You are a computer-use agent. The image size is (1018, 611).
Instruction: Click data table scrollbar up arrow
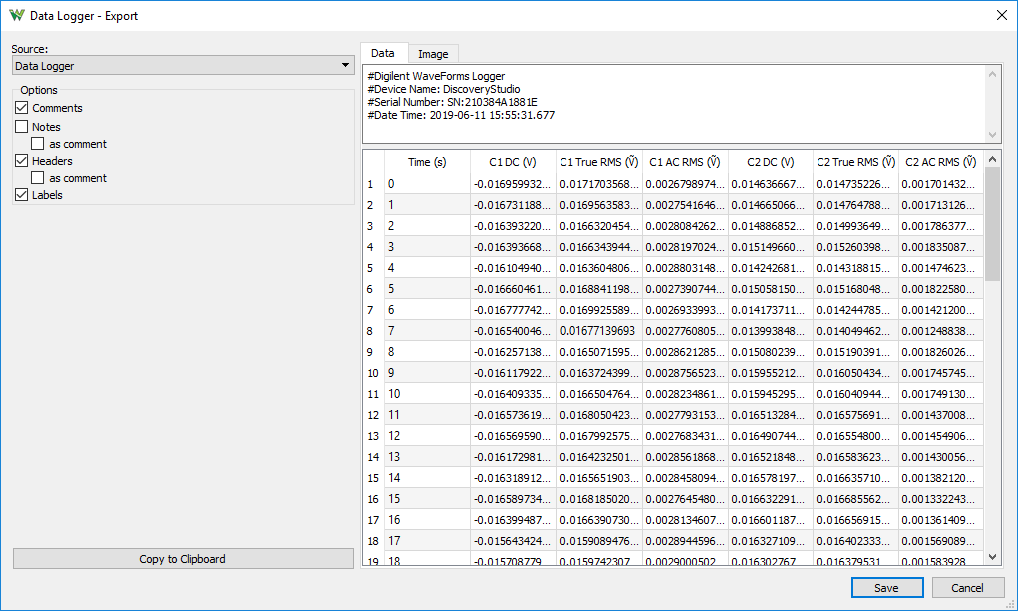coord(992,159)
